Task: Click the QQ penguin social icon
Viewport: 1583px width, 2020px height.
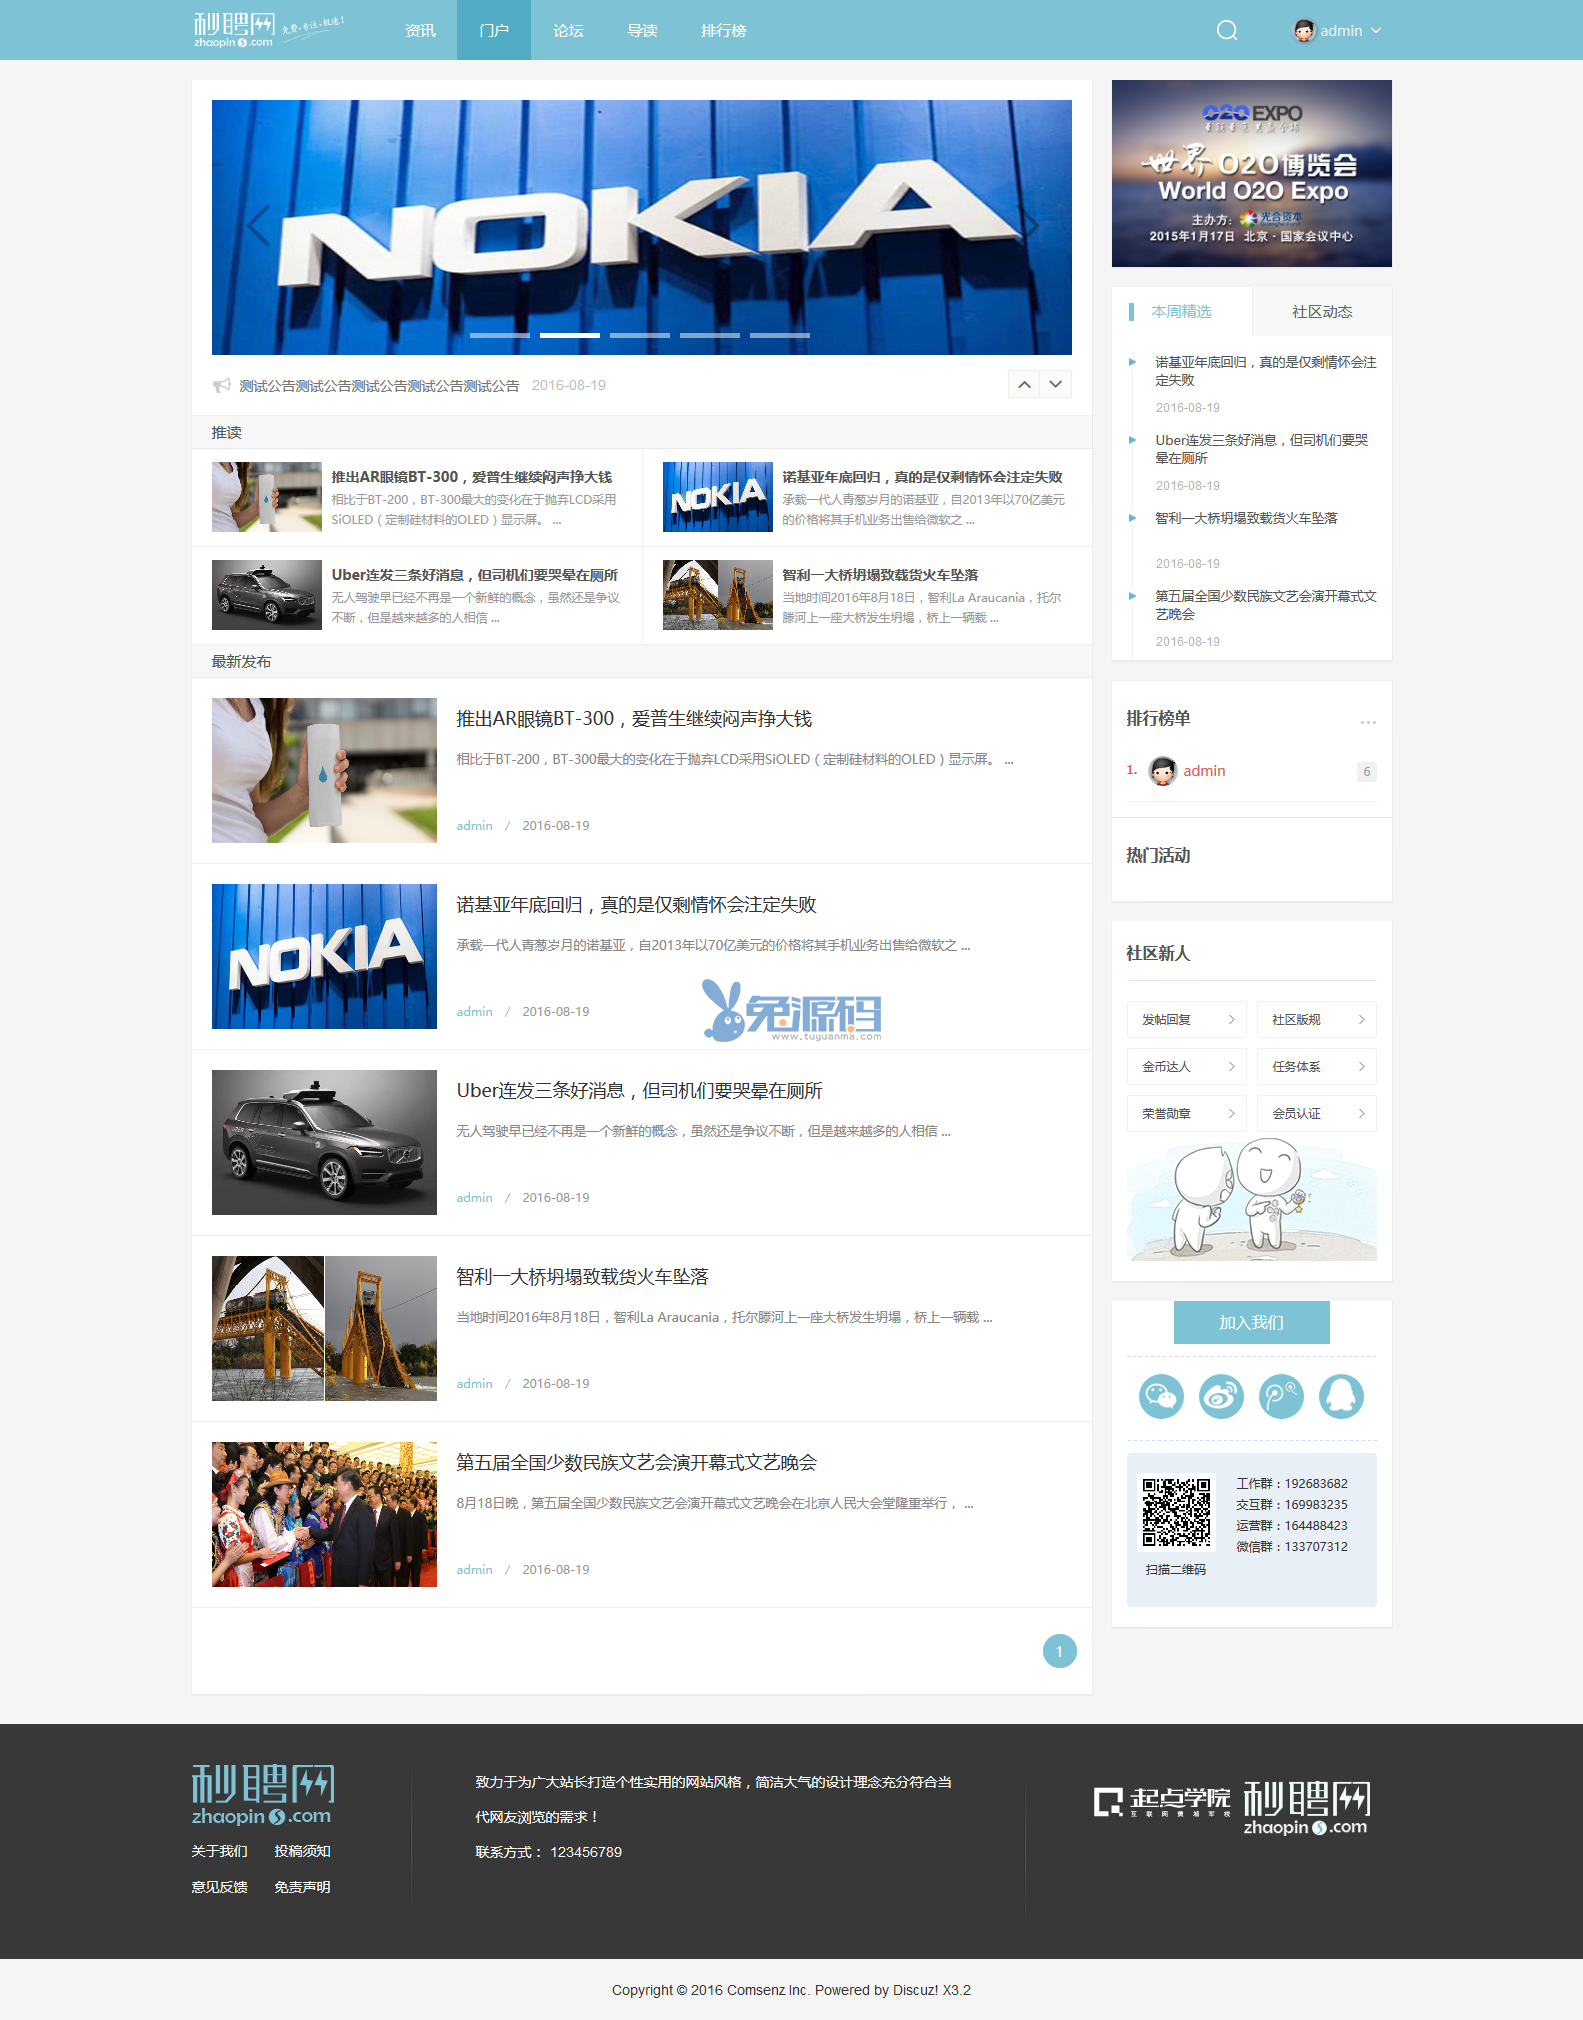Action: 1342,1396
